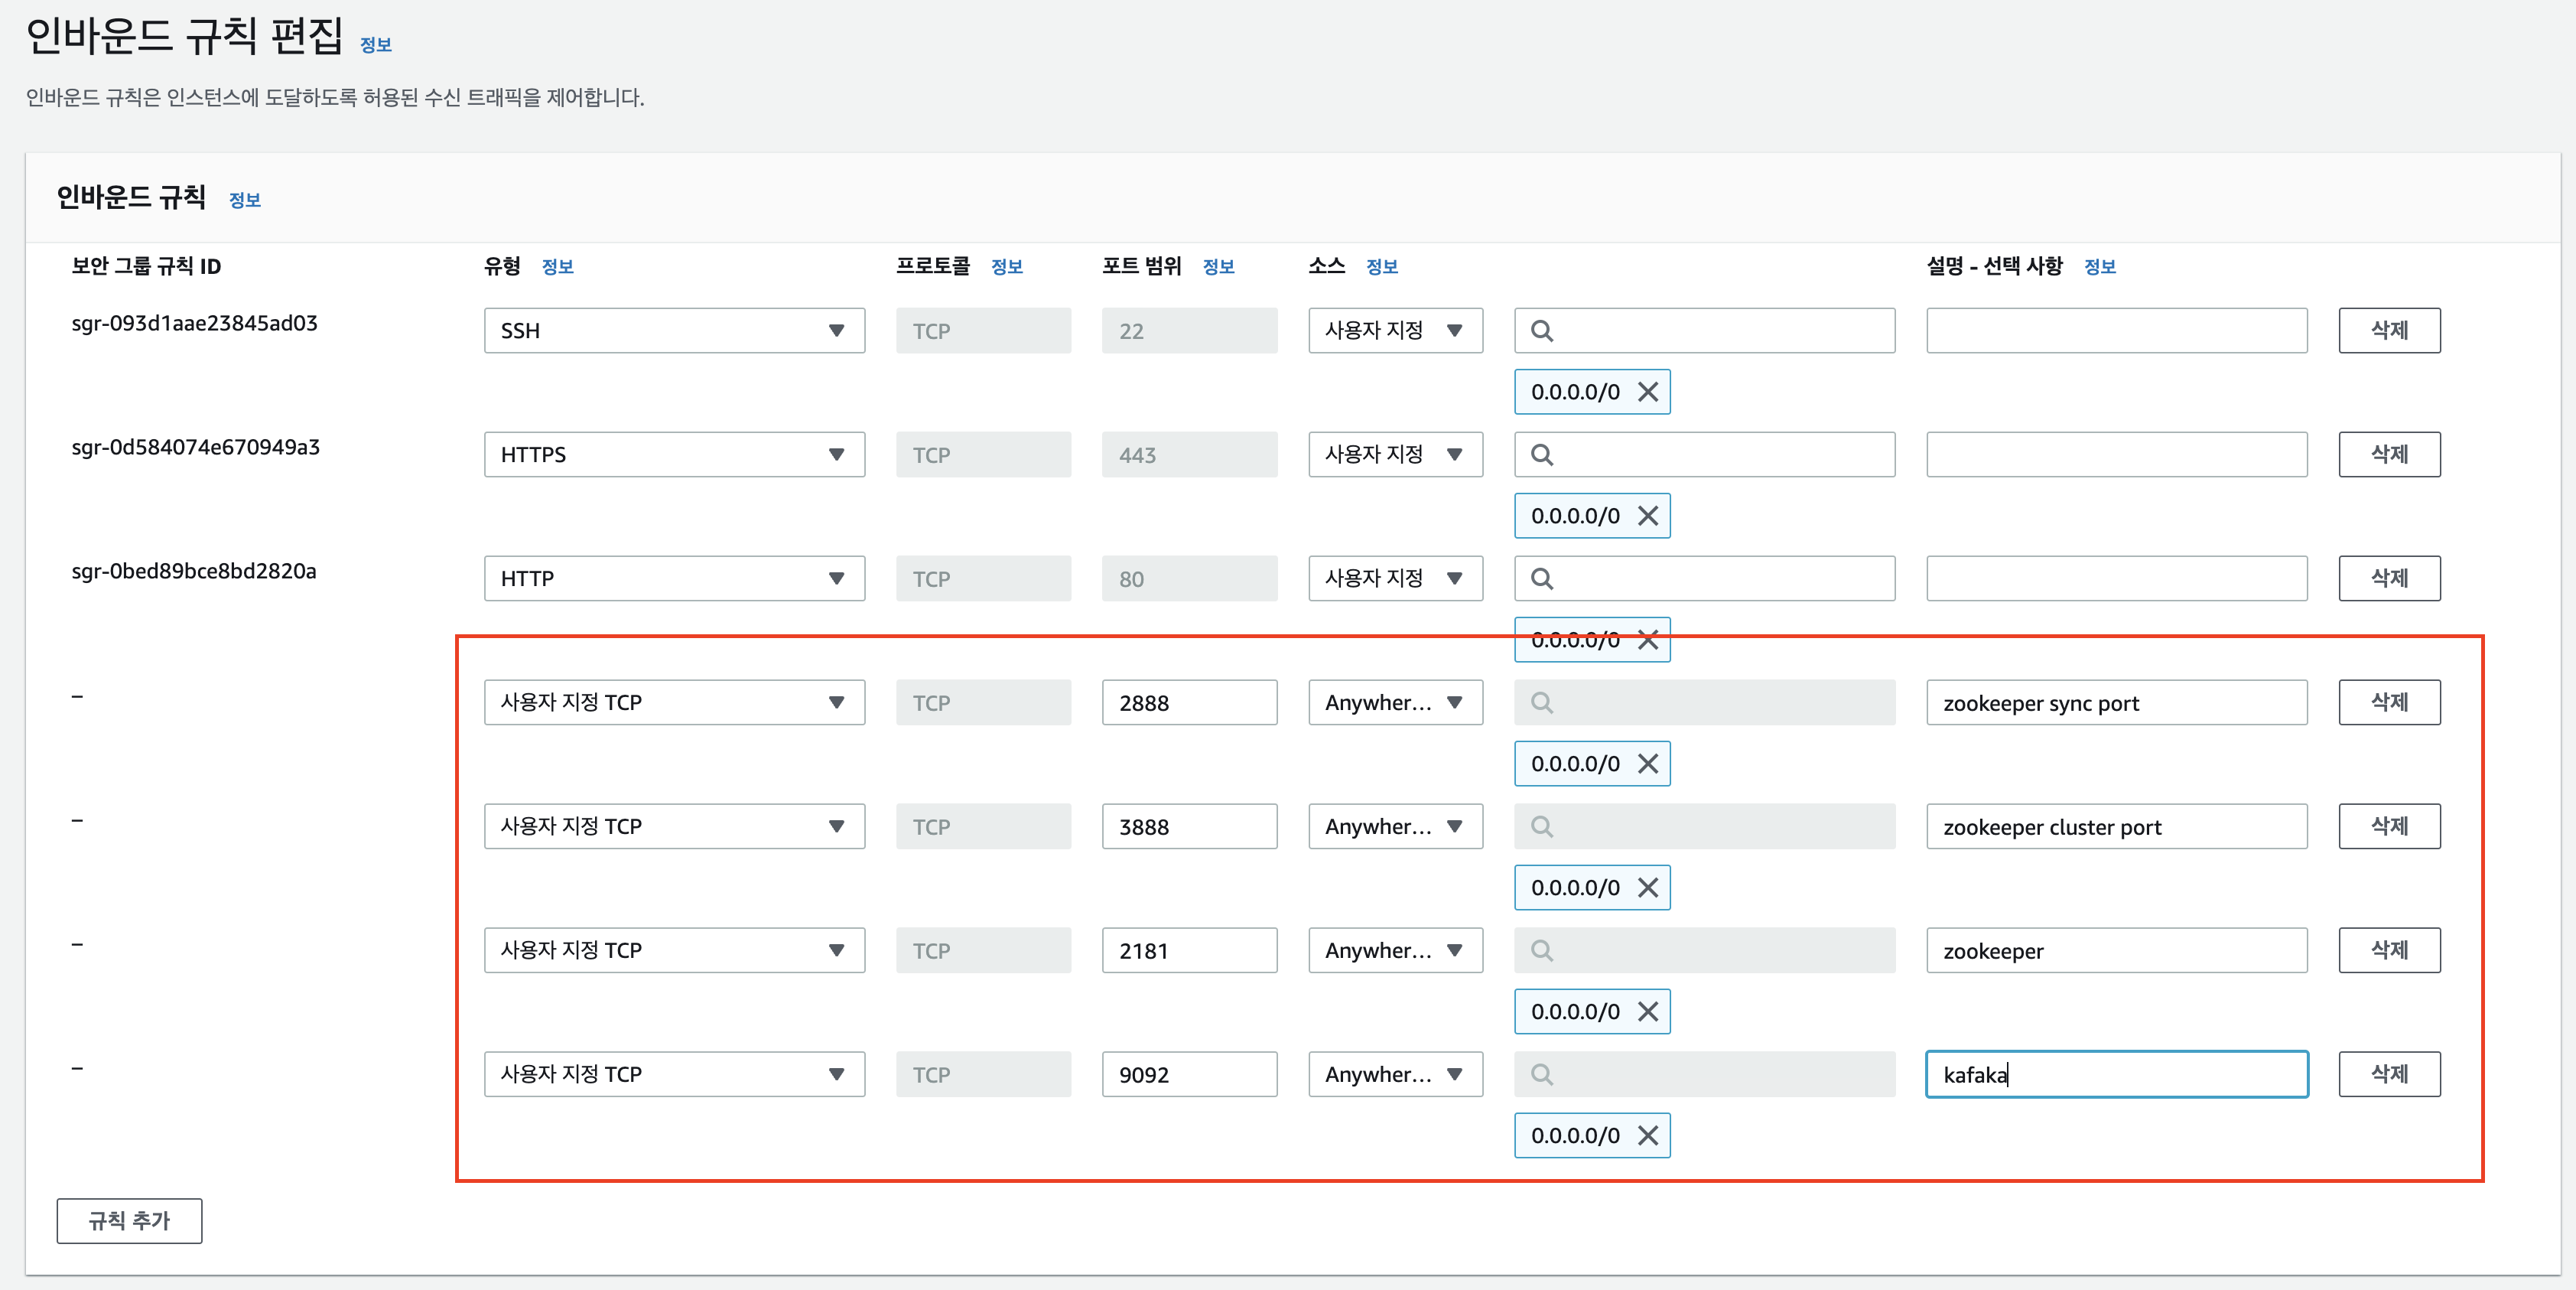
Task: Select rule ID sgr-093d1aae23845ad03 text
Action: click(x=195, y=324)
